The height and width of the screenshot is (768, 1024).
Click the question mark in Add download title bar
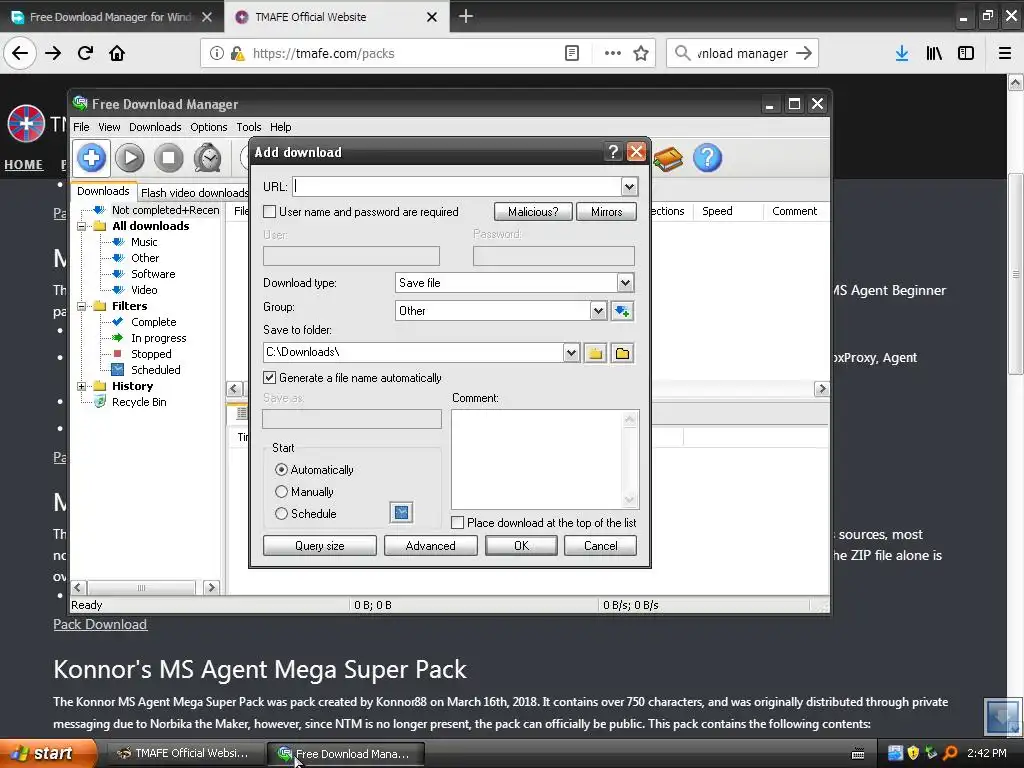pyautogui.click(x=613, y=152)
